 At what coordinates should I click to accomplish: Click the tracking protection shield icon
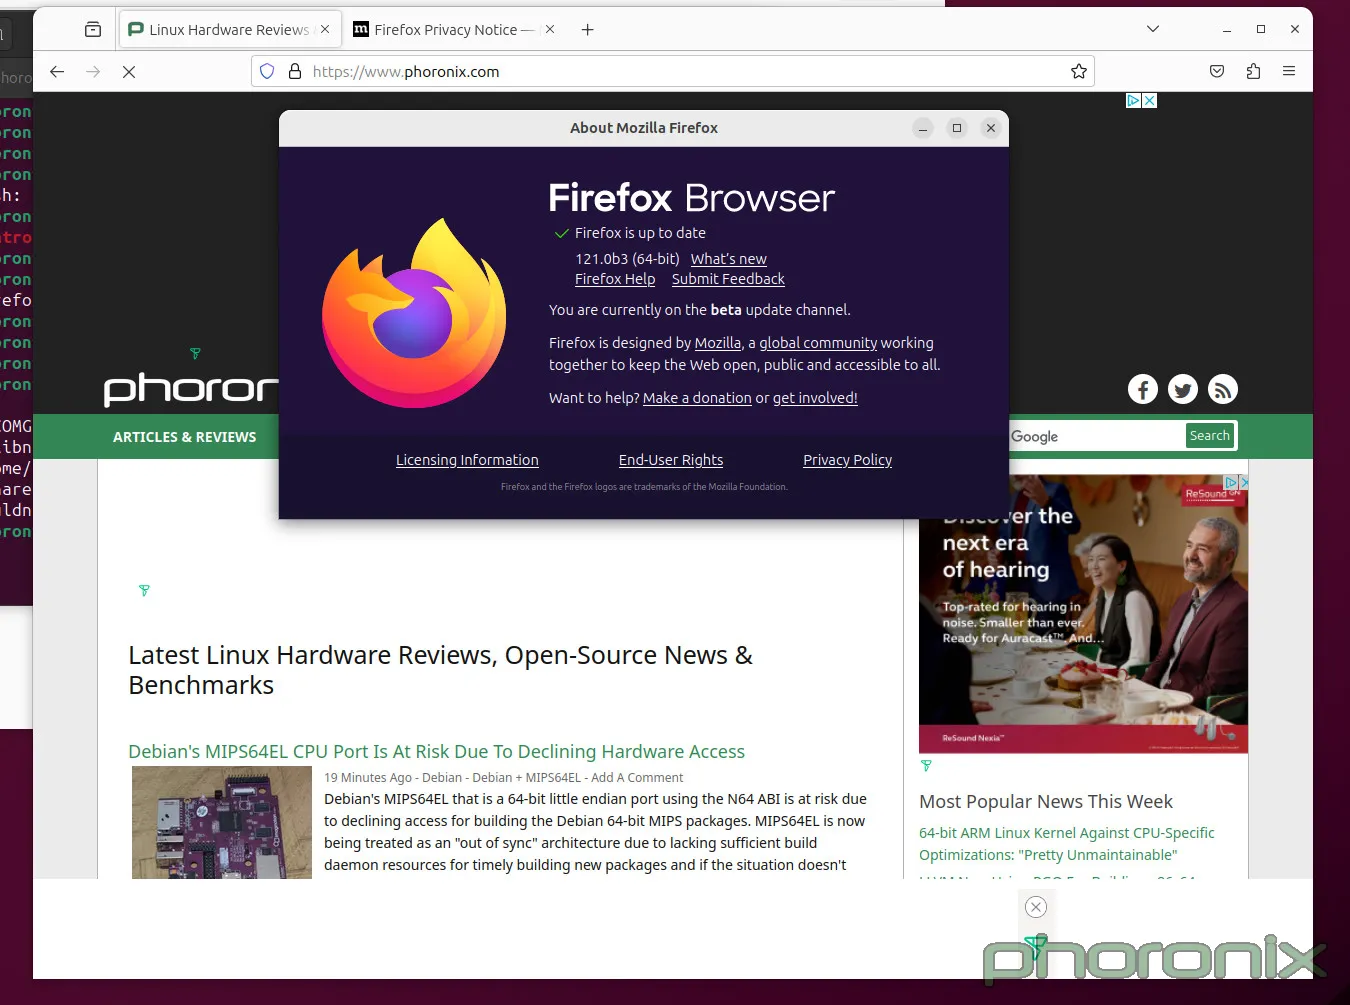click(x=267, y=71)
